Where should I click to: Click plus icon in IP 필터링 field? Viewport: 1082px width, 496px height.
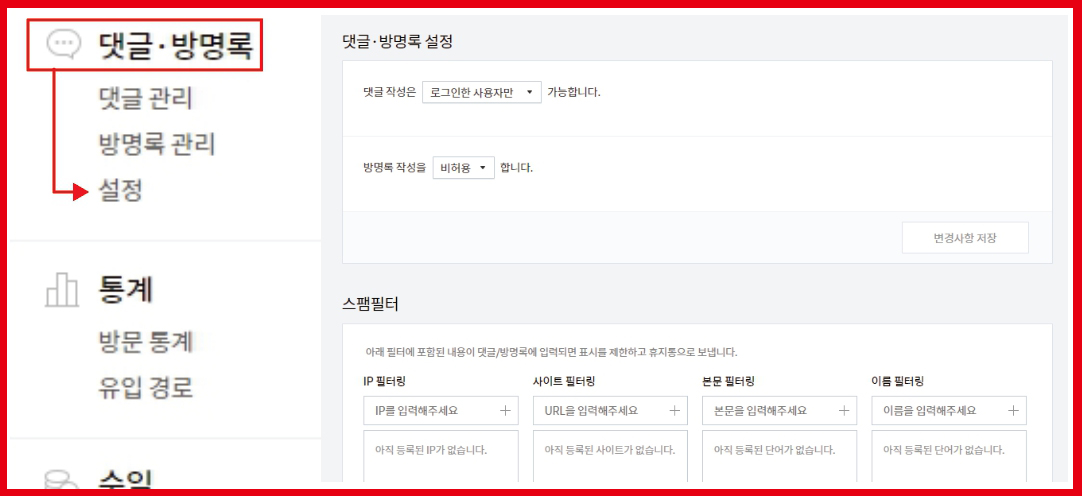tap(505, 410)
